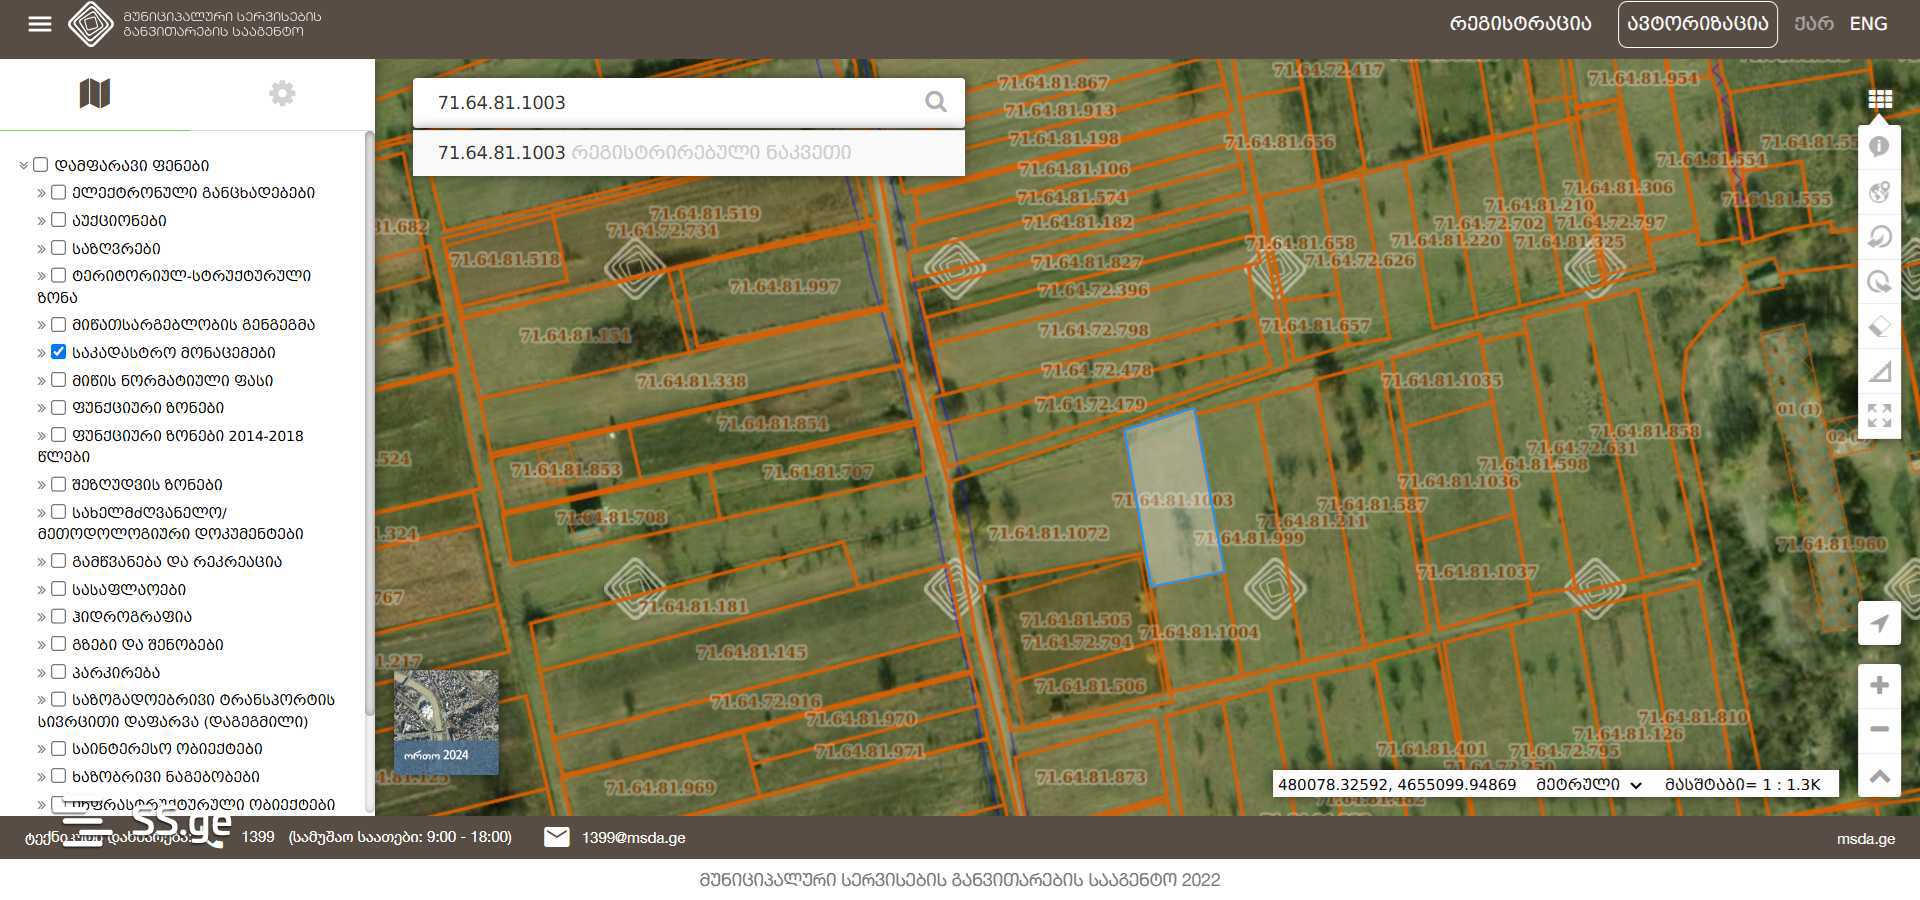Click the ავტორიზაცია login button
This screenshot has height=900, width=1920.
(x=1697, y=24)
